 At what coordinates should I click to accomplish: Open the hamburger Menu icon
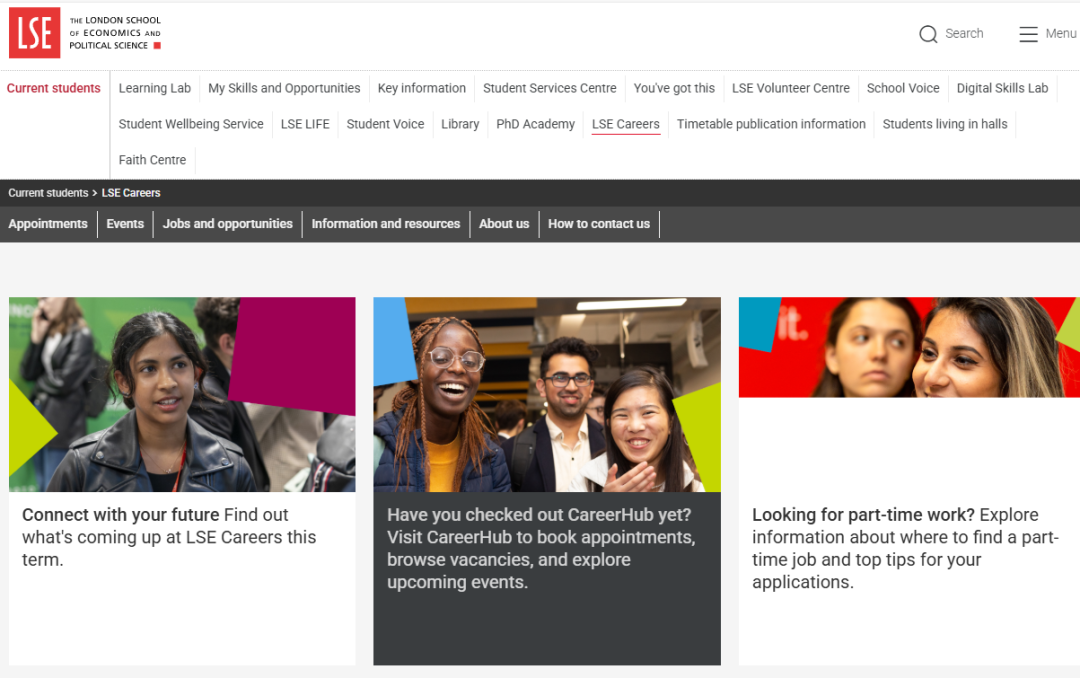(x=1028, y=34)
